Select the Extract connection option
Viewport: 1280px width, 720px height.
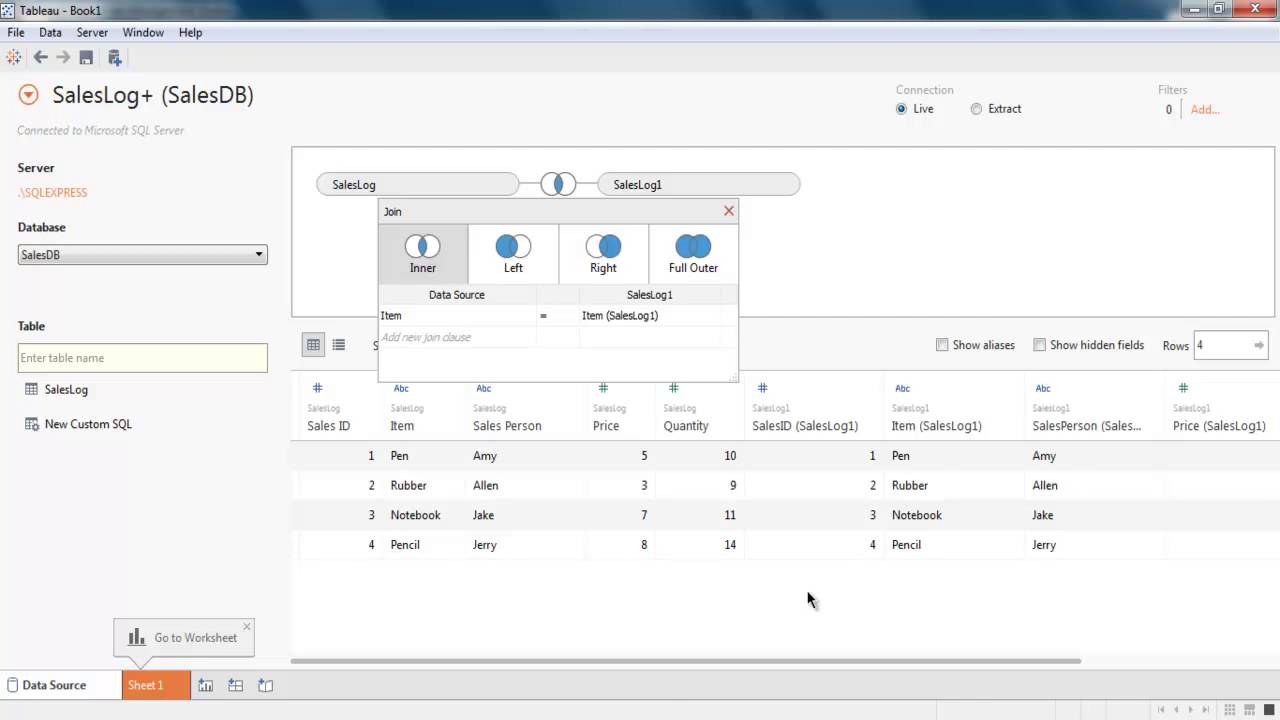point(976,109)
